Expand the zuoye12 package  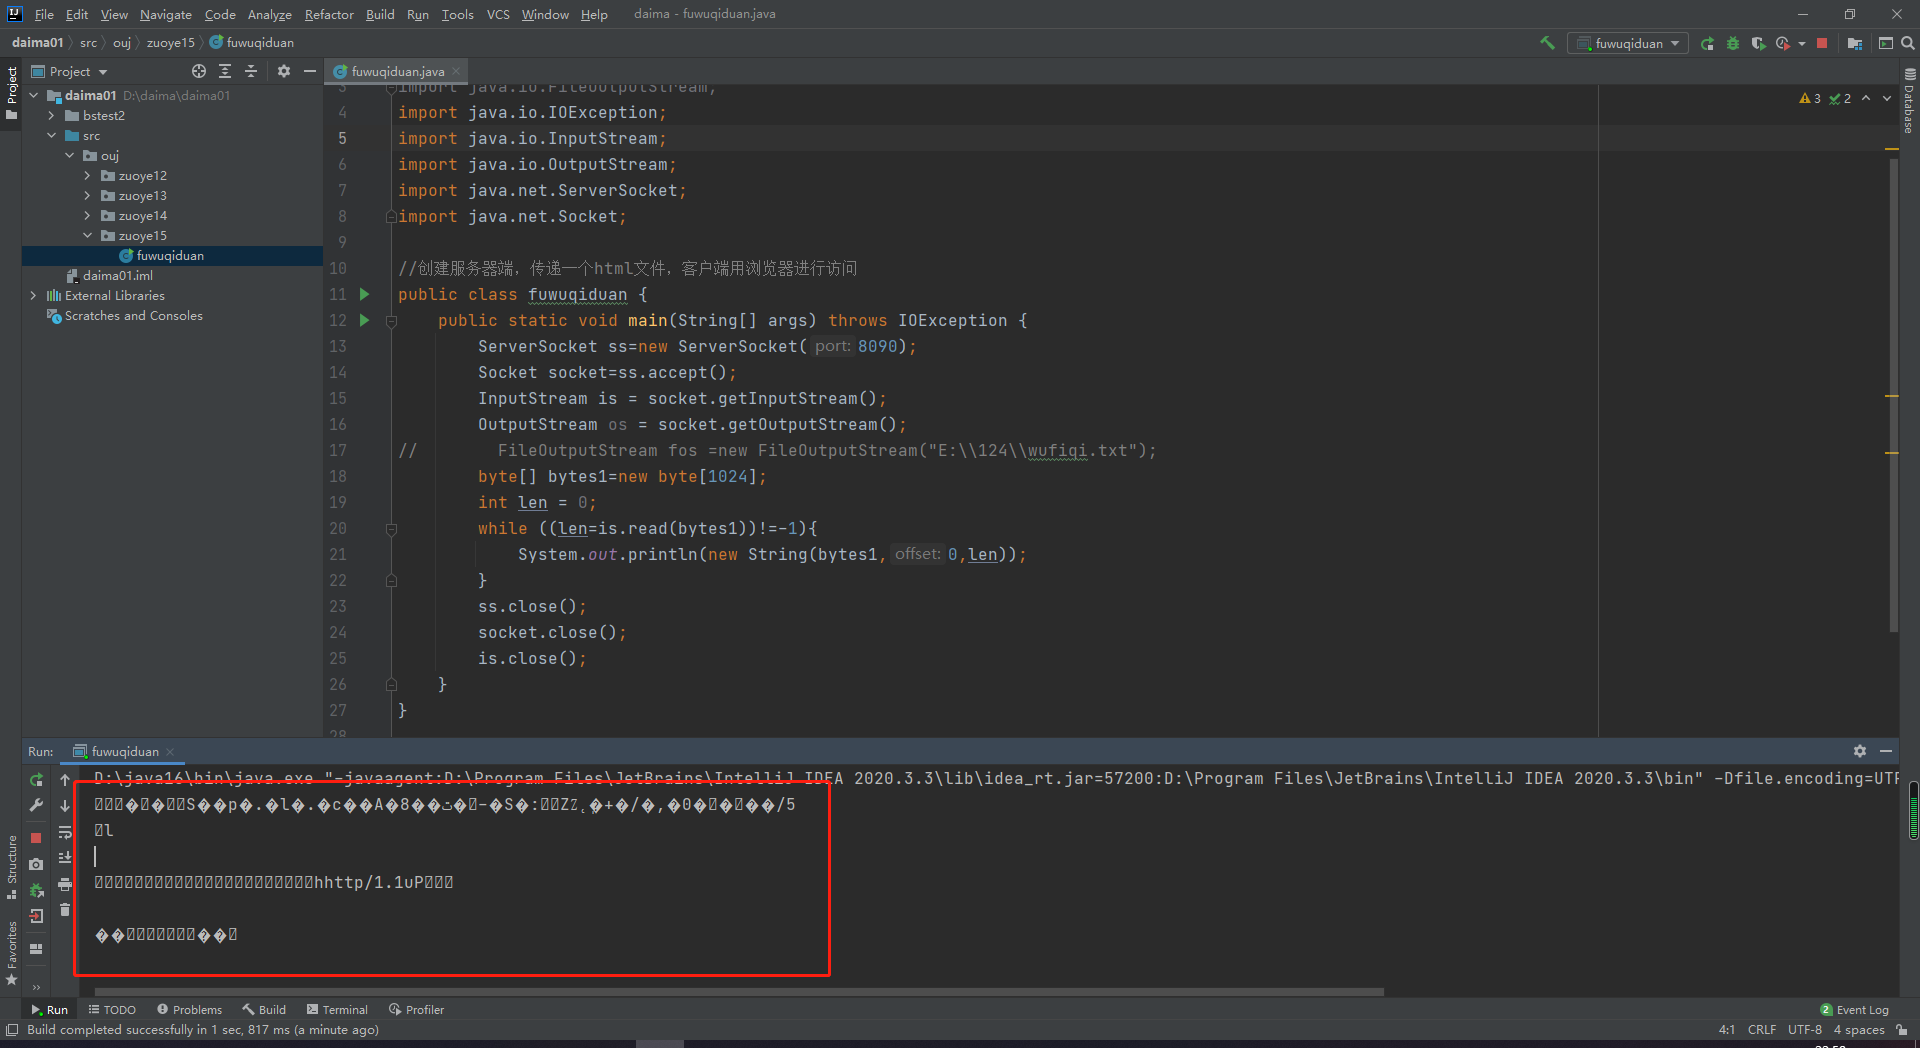point(87,175)
